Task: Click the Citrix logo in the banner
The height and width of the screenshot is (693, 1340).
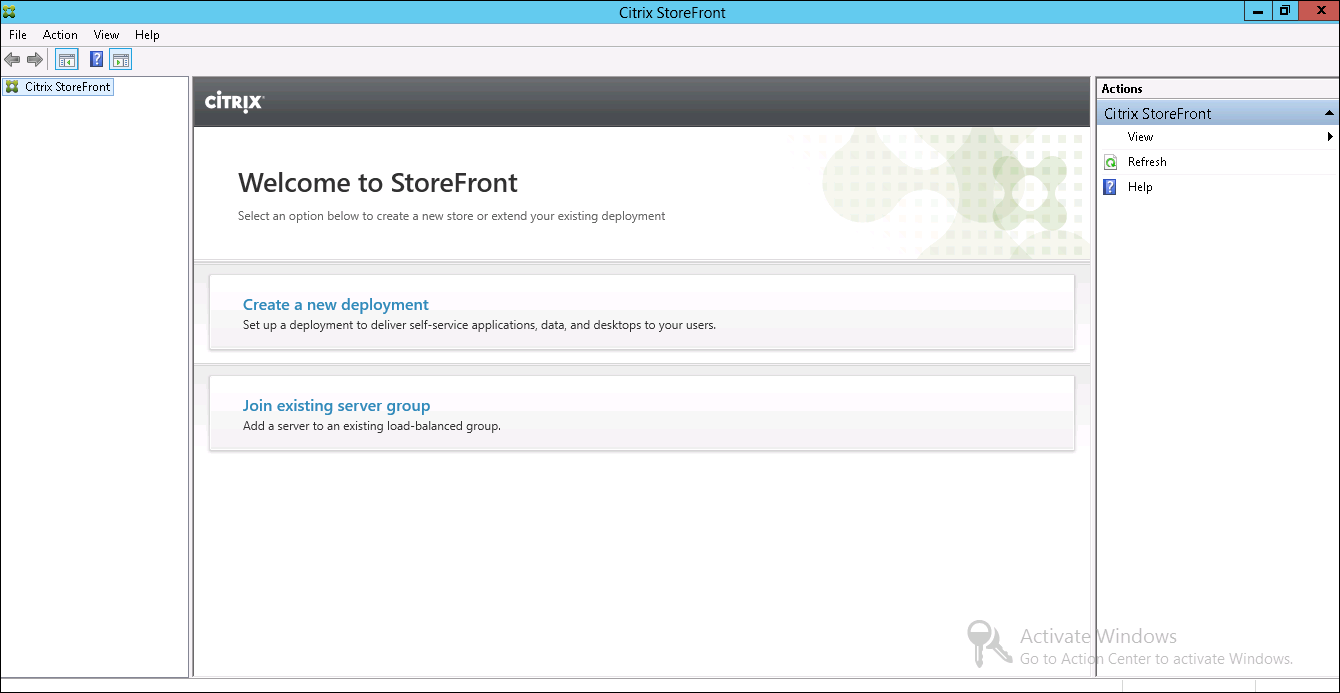Action: [x=233, y=101]
